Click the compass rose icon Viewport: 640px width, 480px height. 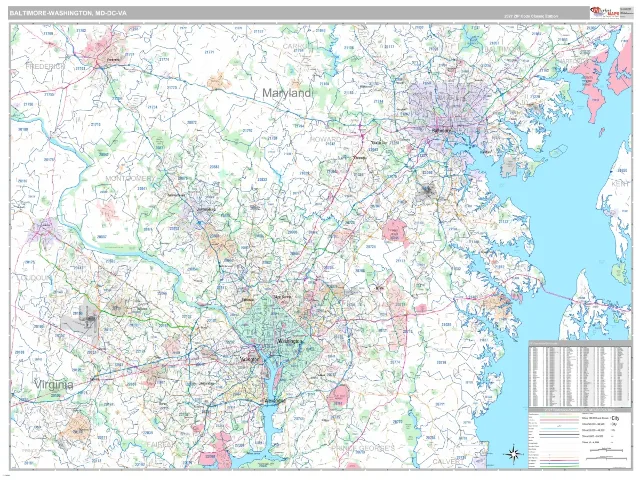[513, 453]
